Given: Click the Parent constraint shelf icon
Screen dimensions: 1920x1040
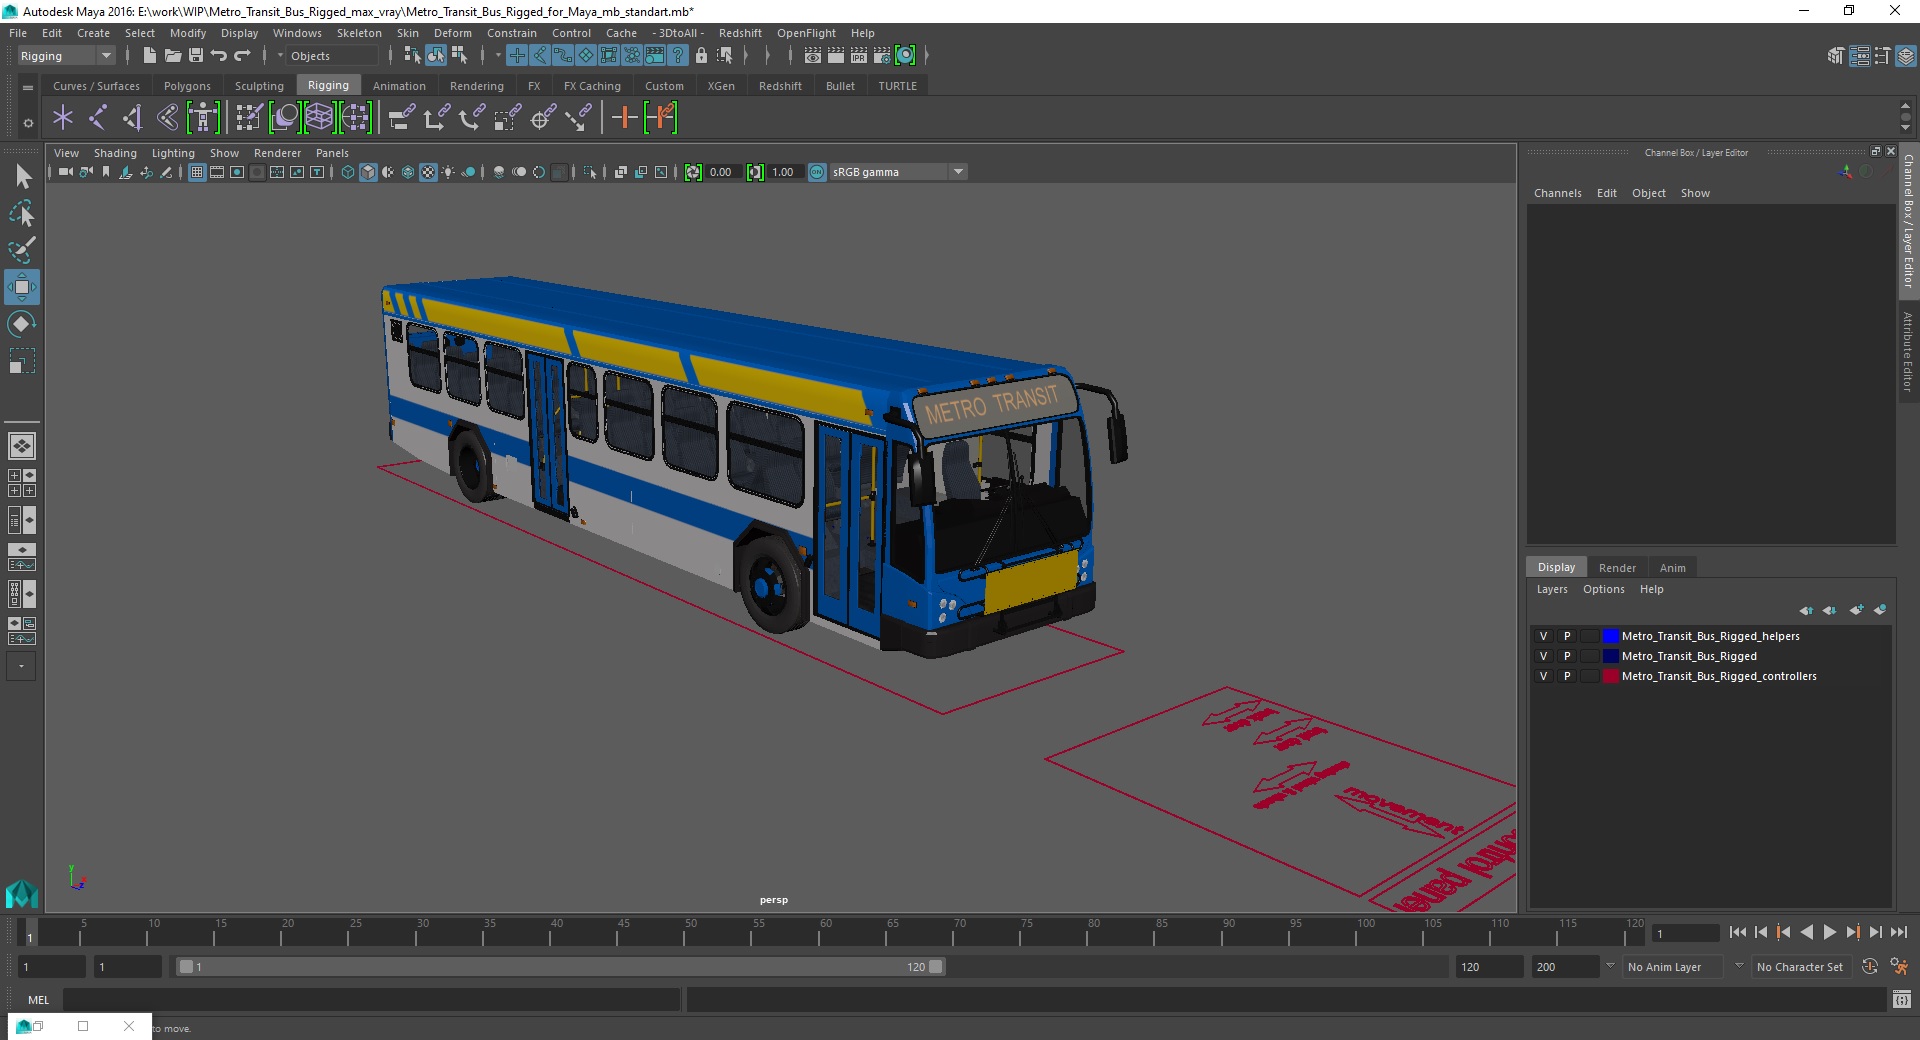Looking at the screenshot, I should 402,118.
